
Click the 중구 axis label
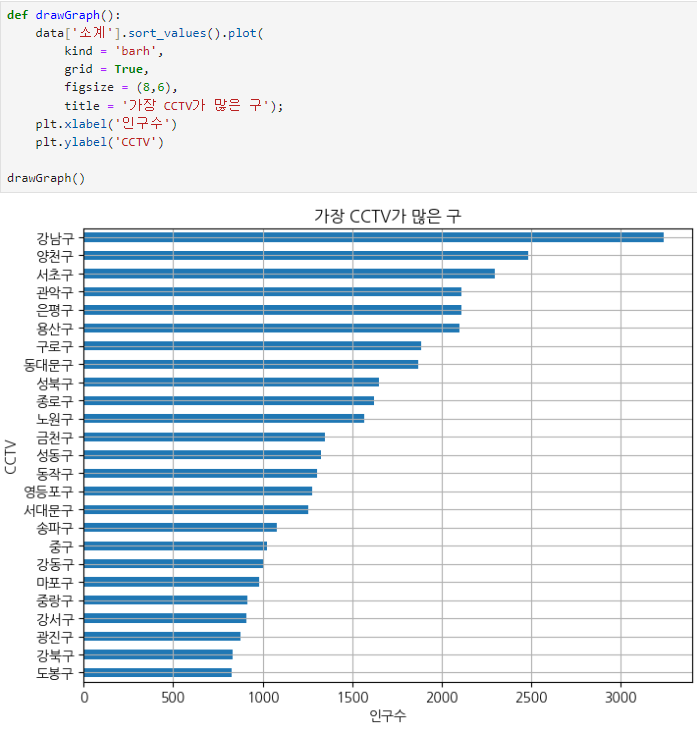[61, 546]
